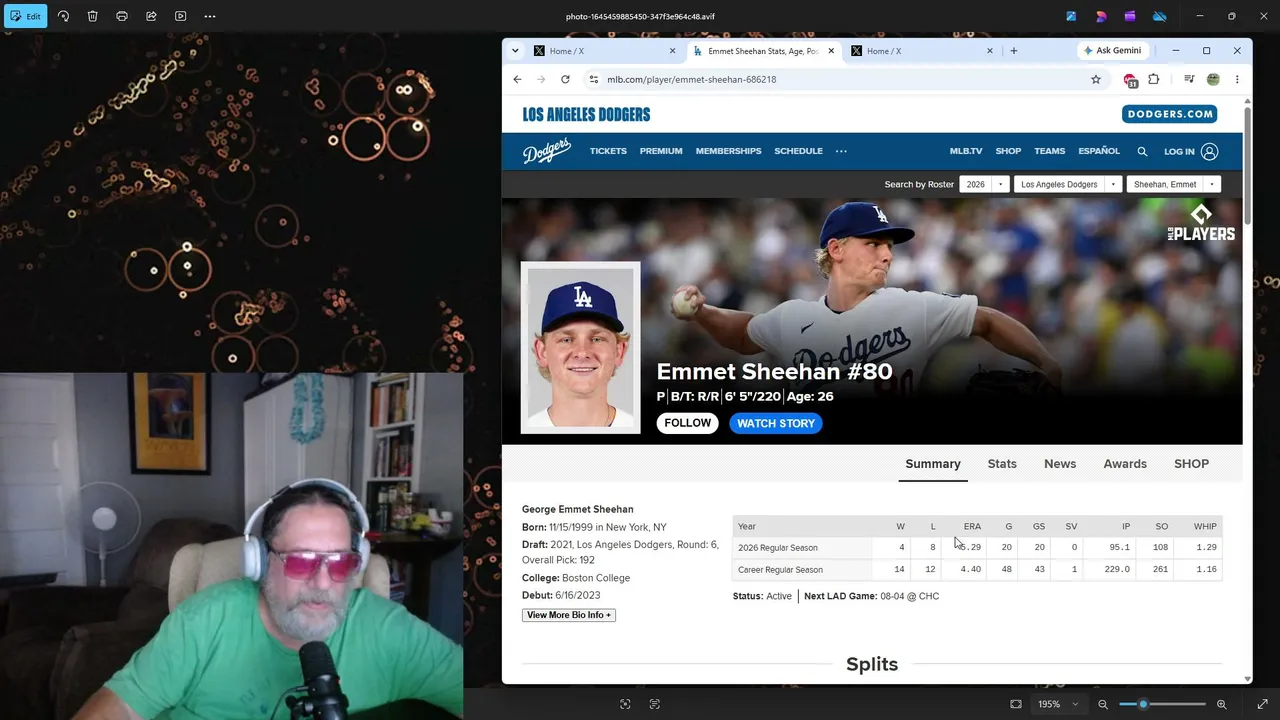Open Chrome media controls icon
The image size is (1280, 720).
1189,79
